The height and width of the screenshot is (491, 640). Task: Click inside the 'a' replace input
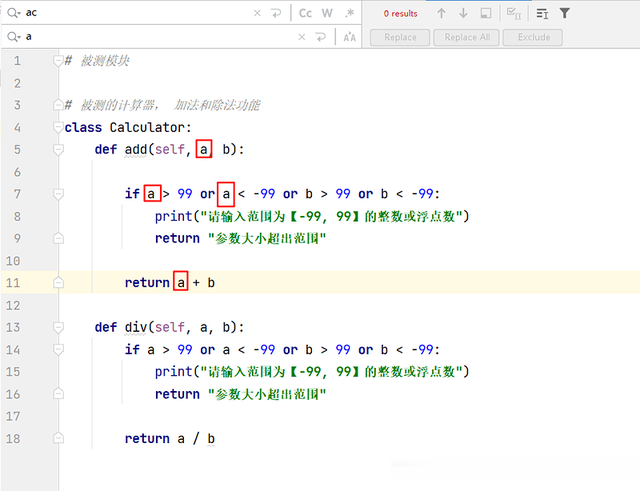(159, 37)
